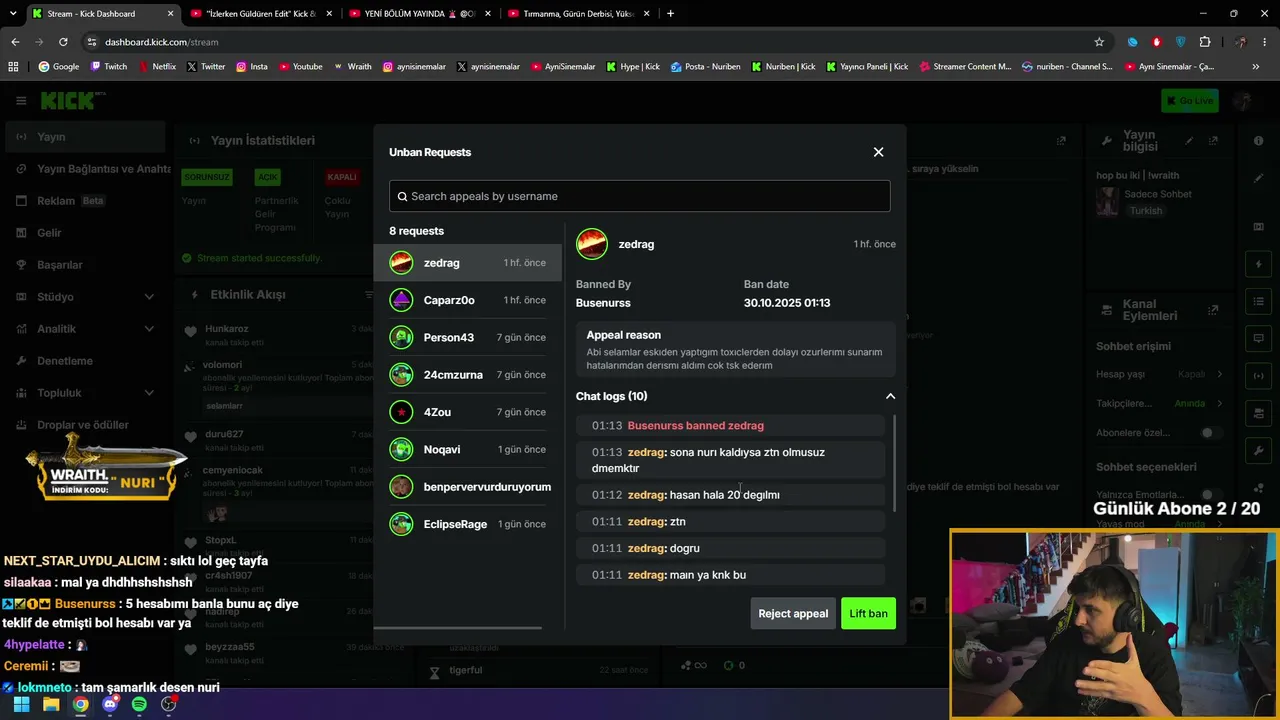Expand the Analitik menu
1280x720 pixels.
click(x=84, y=329)
